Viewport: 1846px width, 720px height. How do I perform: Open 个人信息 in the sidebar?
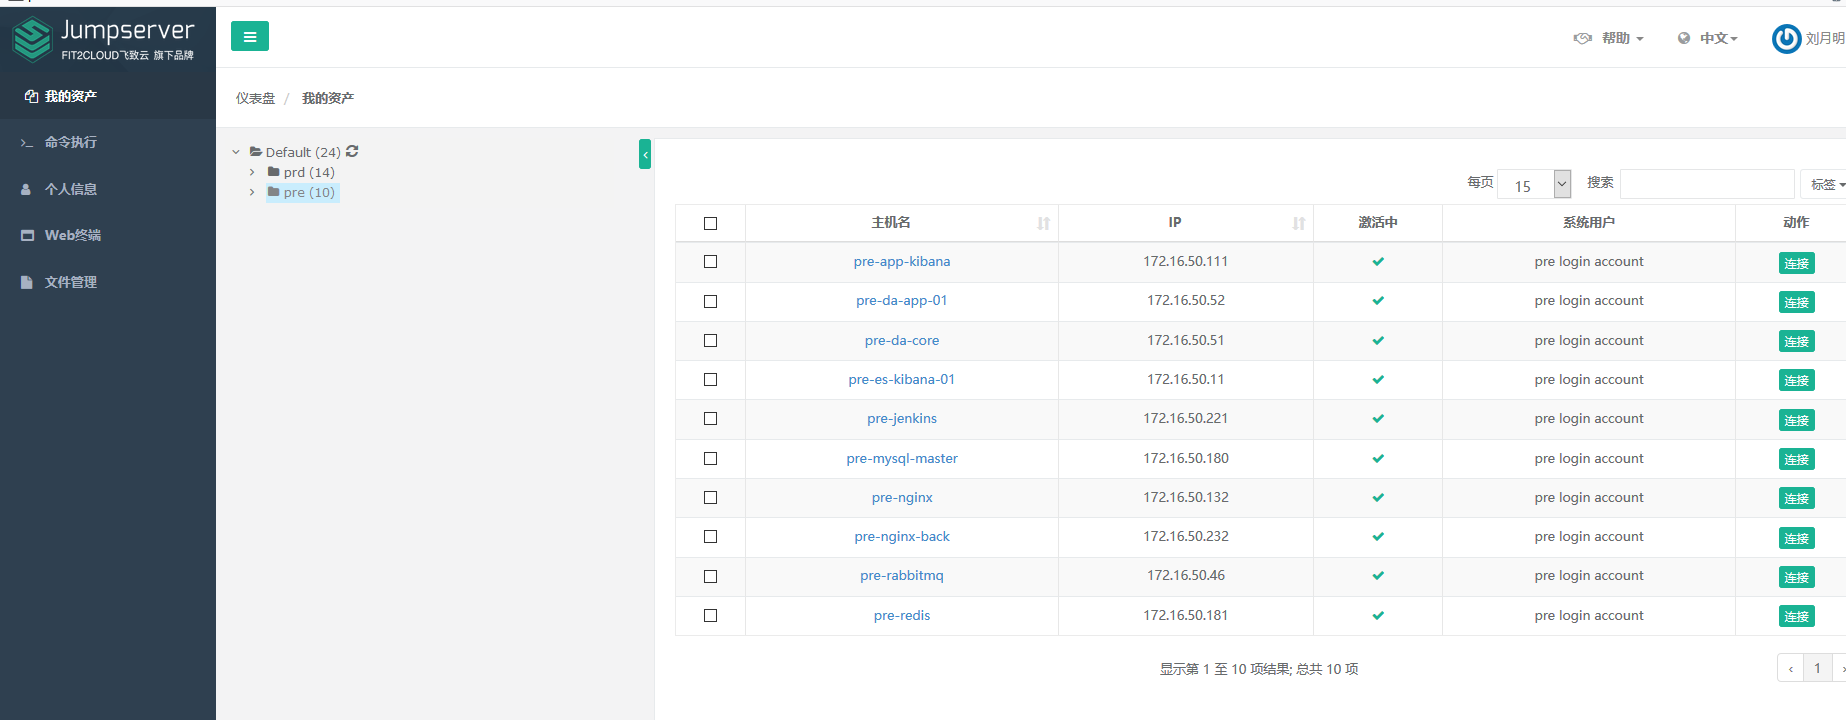point(108,189)
